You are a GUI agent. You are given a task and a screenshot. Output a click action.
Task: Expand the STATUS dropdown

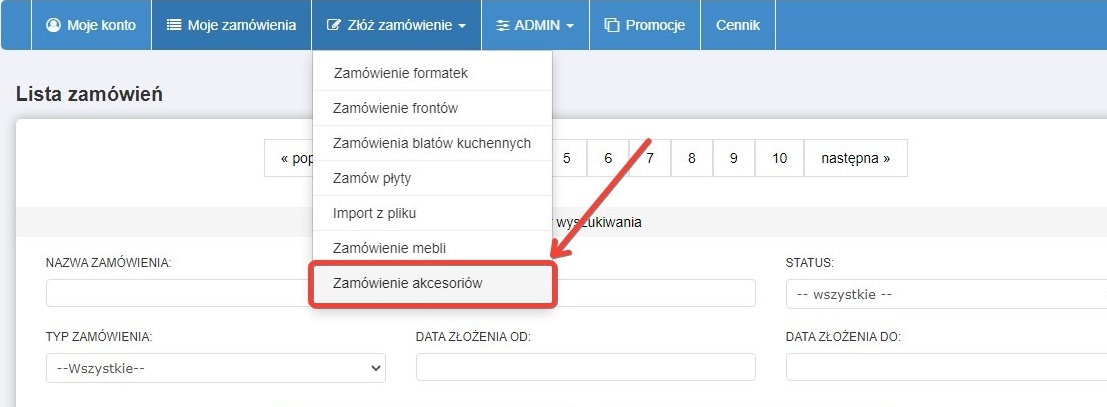pos(945,294)
